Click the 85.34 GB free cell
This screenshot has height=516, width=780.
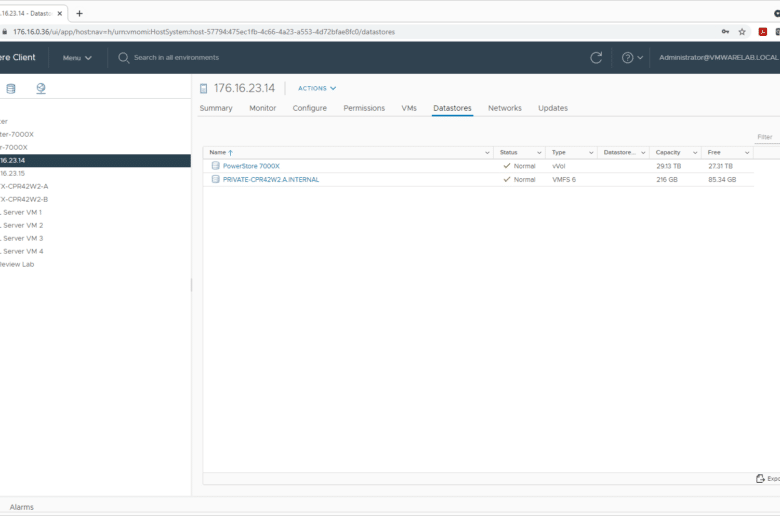coord(722,179)
